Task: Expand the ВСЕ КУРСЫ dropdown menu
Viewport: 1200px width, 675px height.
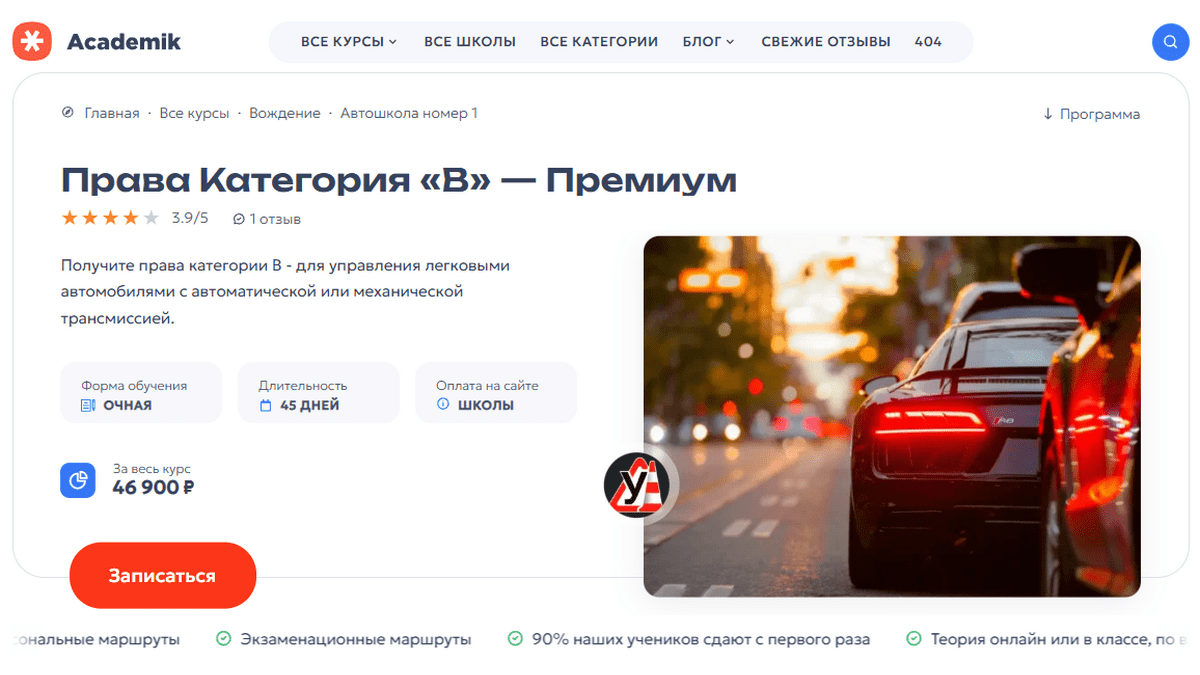Action: coord(349,42)
